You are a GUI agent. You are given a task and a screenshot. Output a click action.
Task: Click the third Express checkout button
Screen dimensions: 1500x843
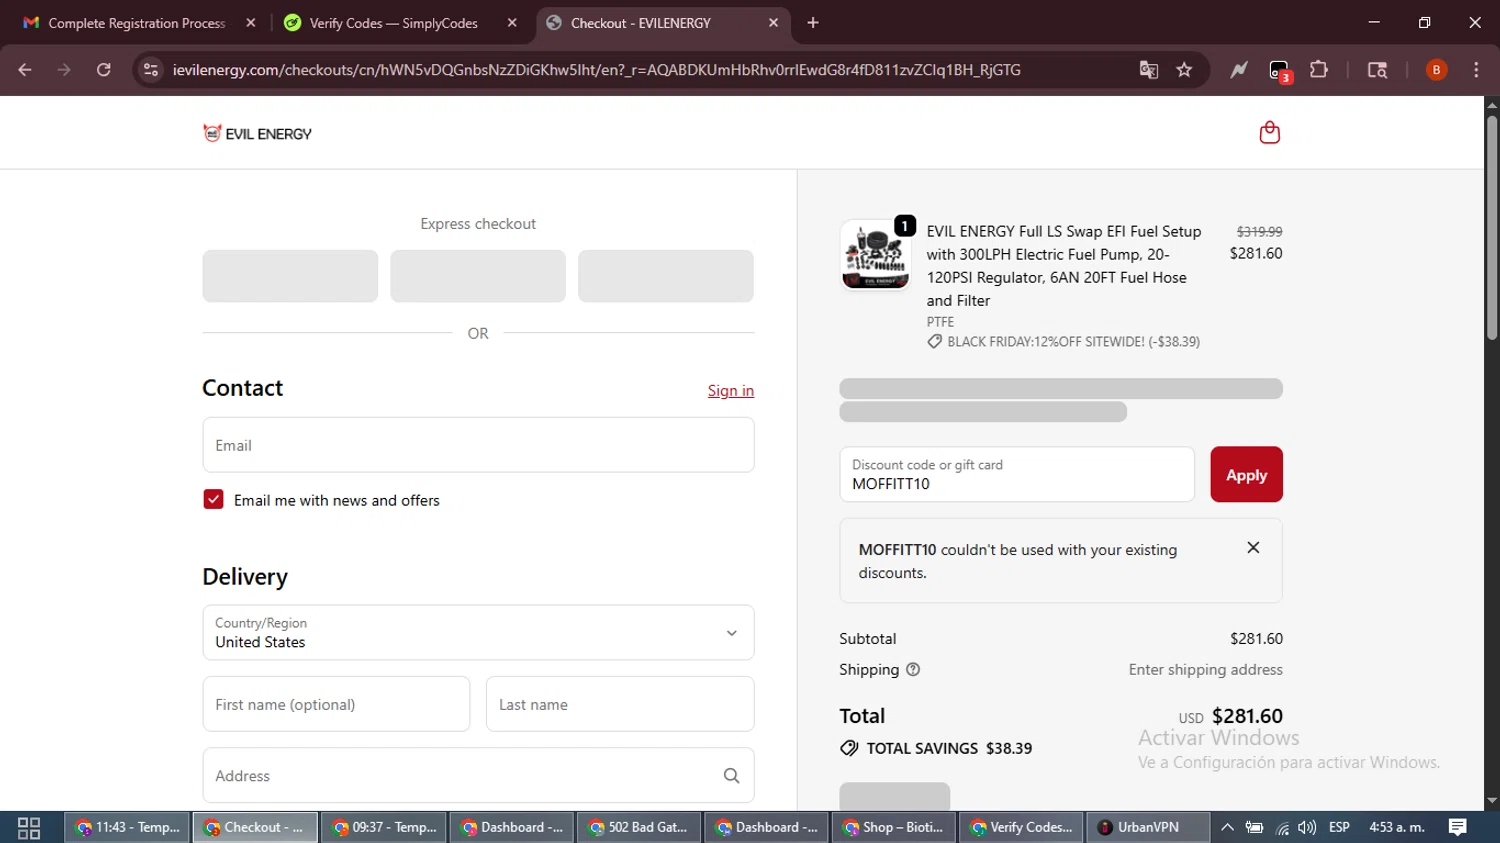tap(666, 276)
